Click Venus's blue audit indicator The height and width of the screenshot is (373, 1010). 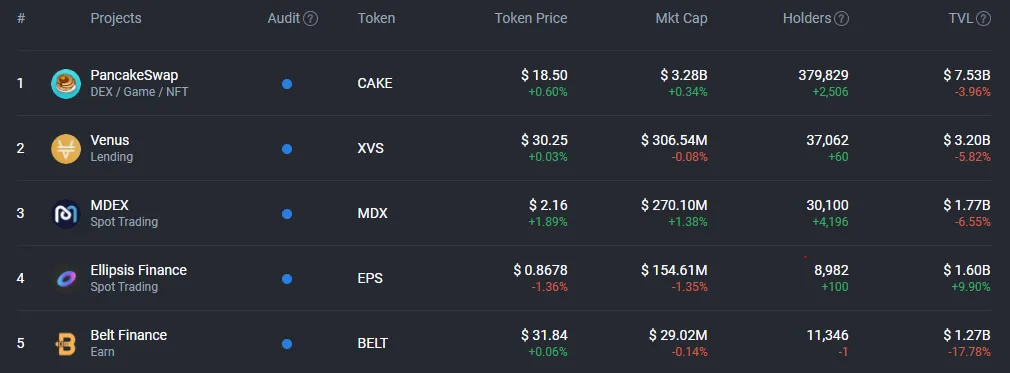point(287,149)
